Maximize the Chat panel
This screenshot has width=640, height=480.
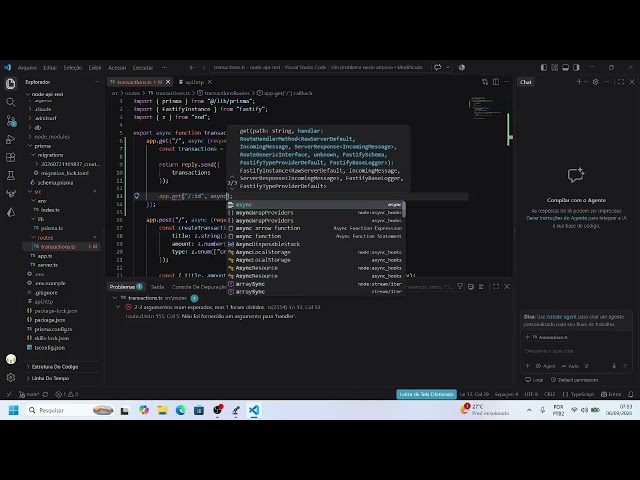pyautogui.click(x=621, y=82)
